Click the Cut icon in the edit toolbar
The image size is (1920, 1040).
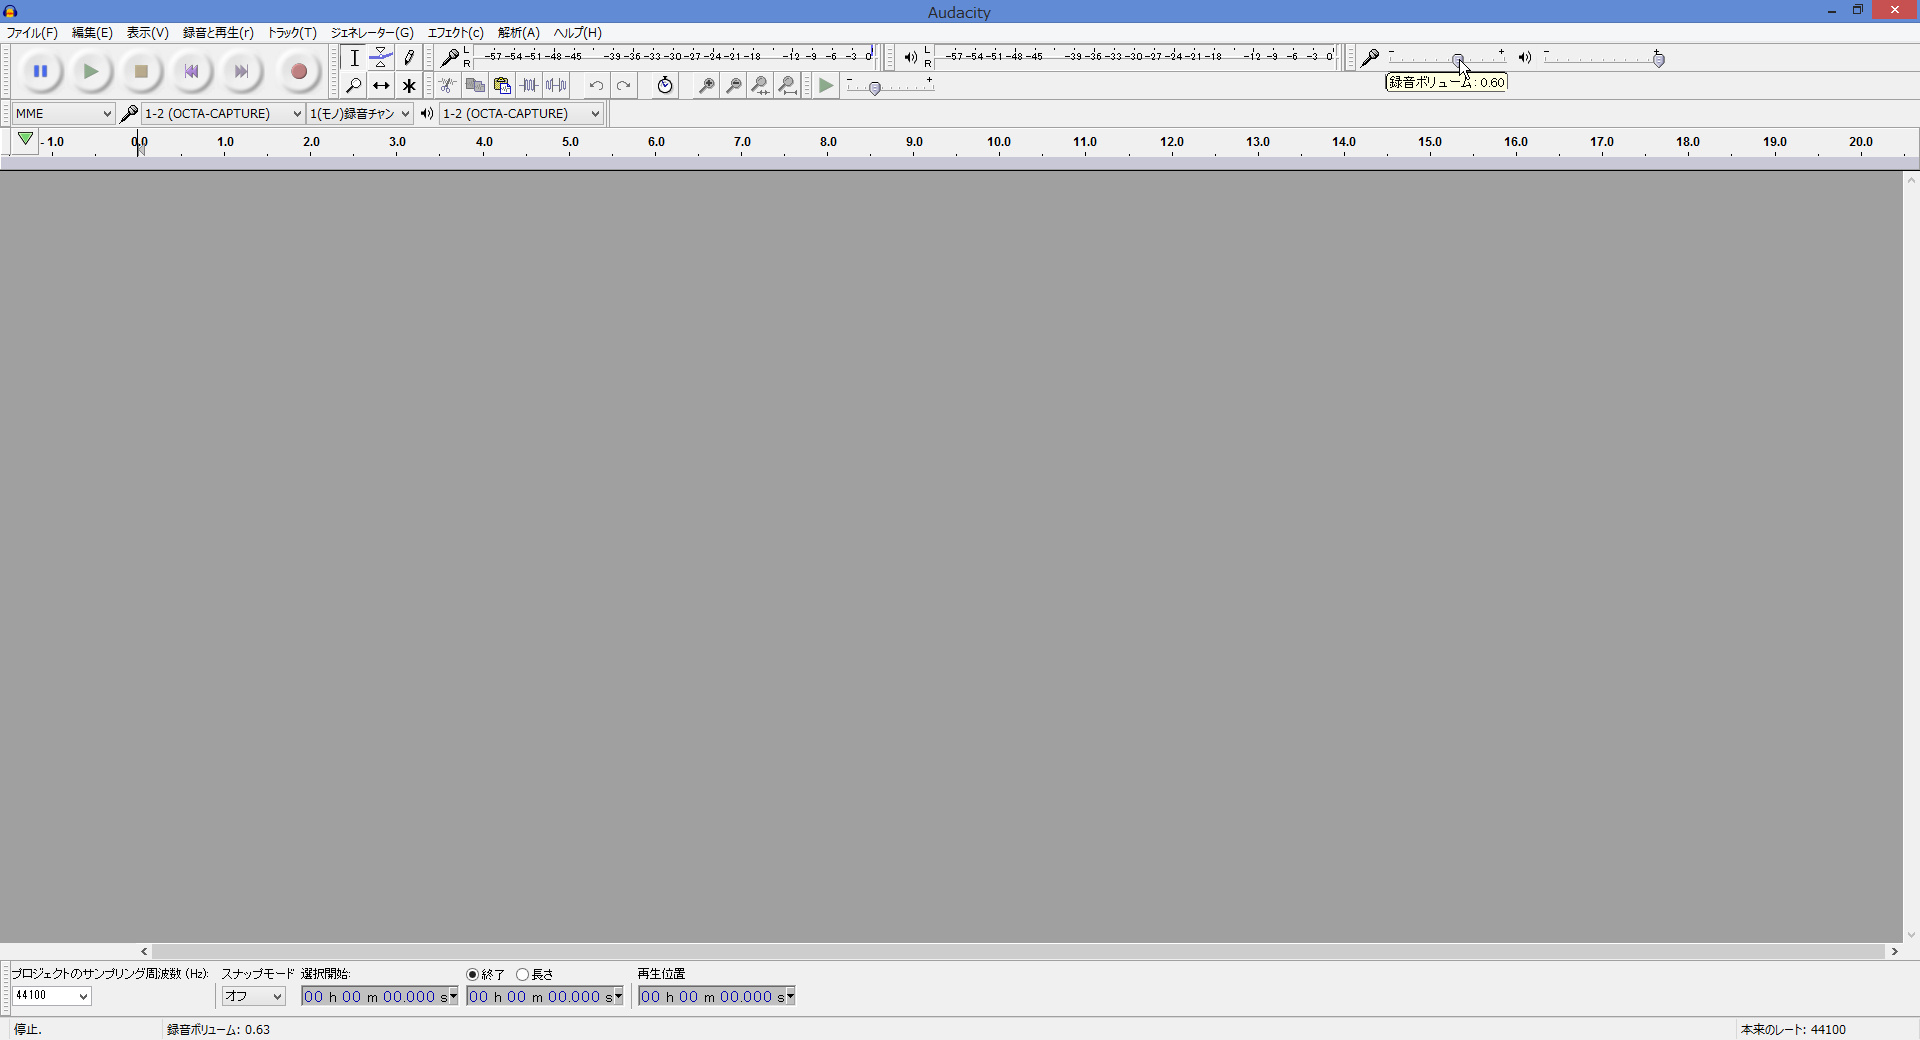(447, 85)
